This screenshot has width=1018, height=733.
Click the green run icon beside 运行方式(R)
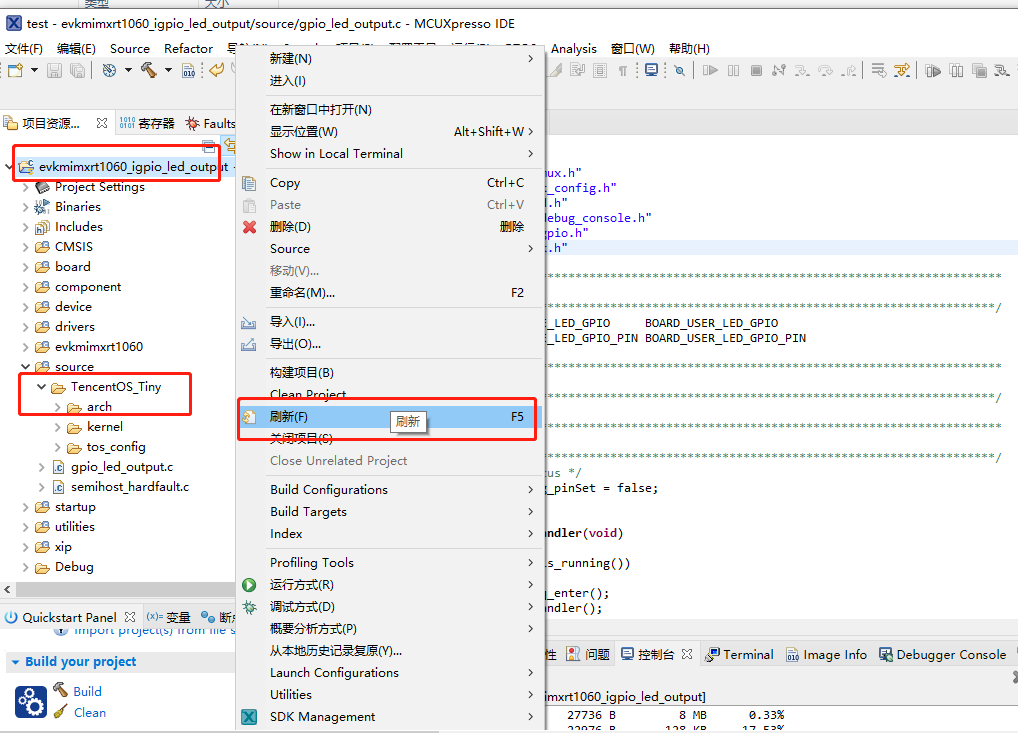[x=249, y=585]
